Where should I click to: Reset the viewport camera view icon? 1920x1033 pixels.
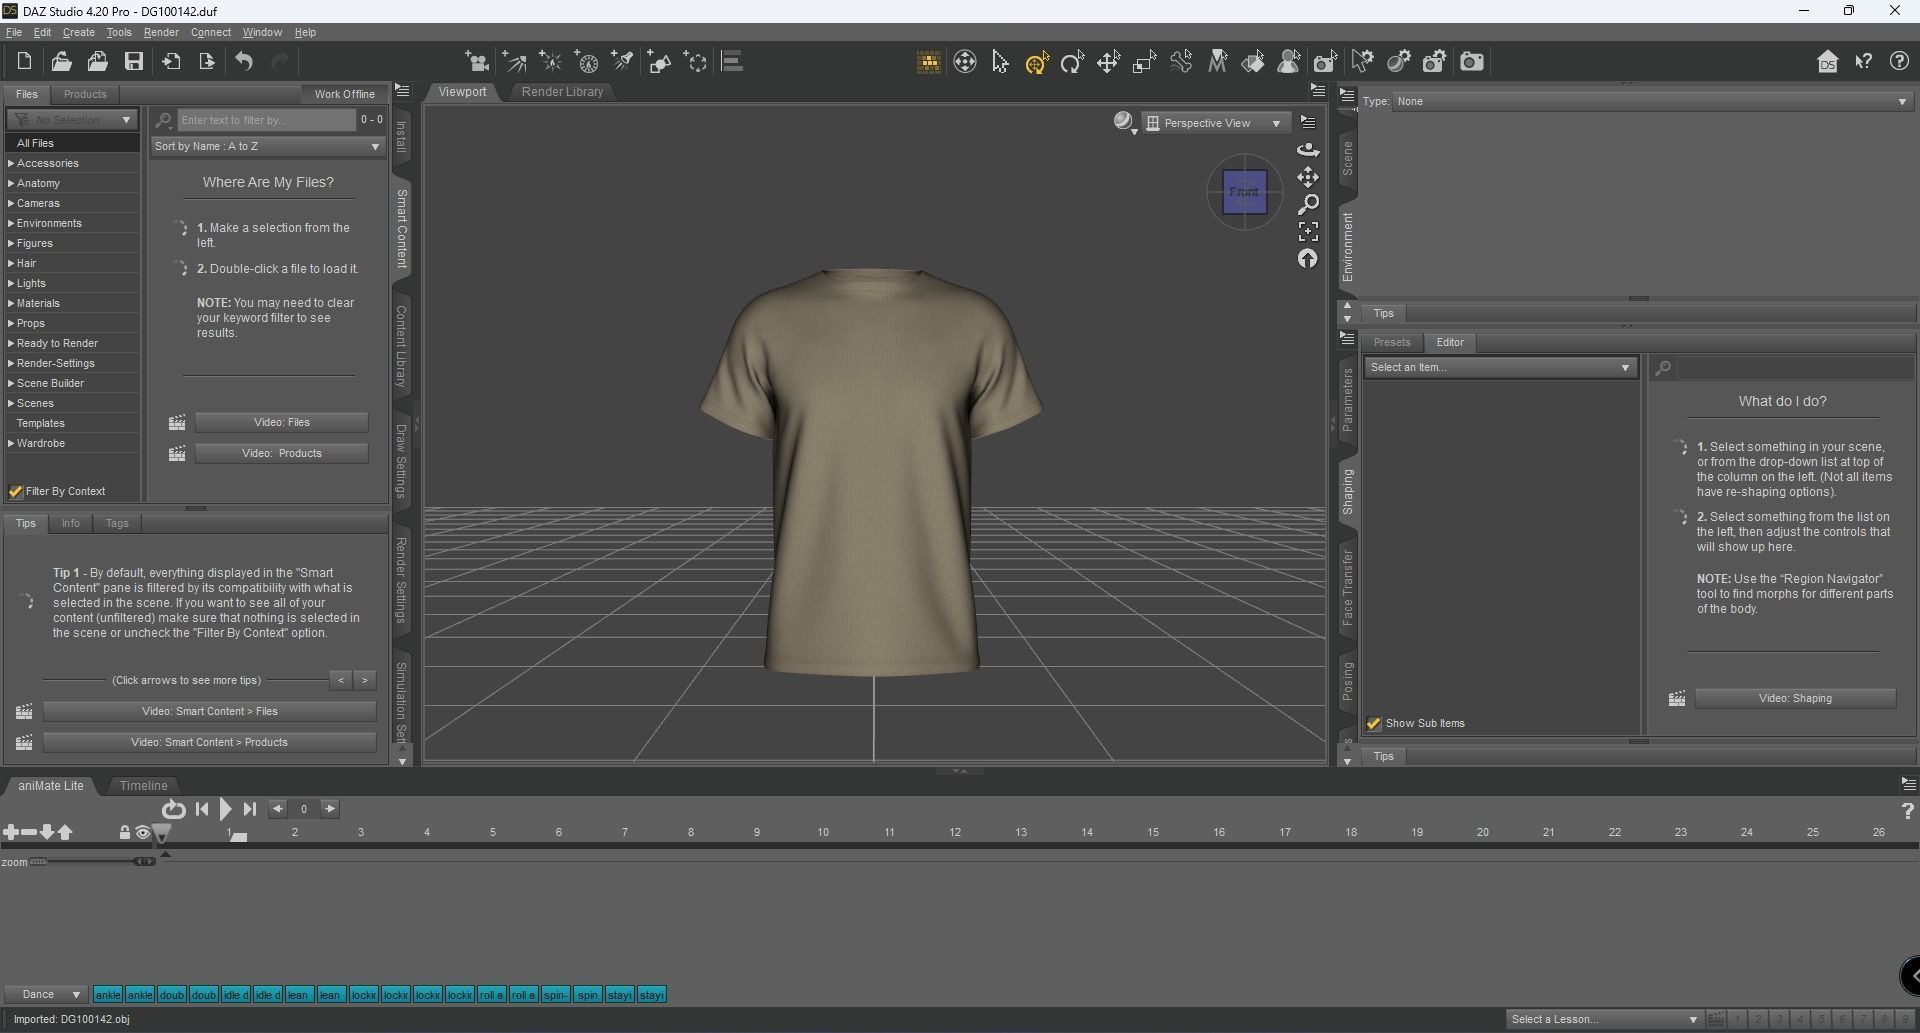click(1308, 258)
